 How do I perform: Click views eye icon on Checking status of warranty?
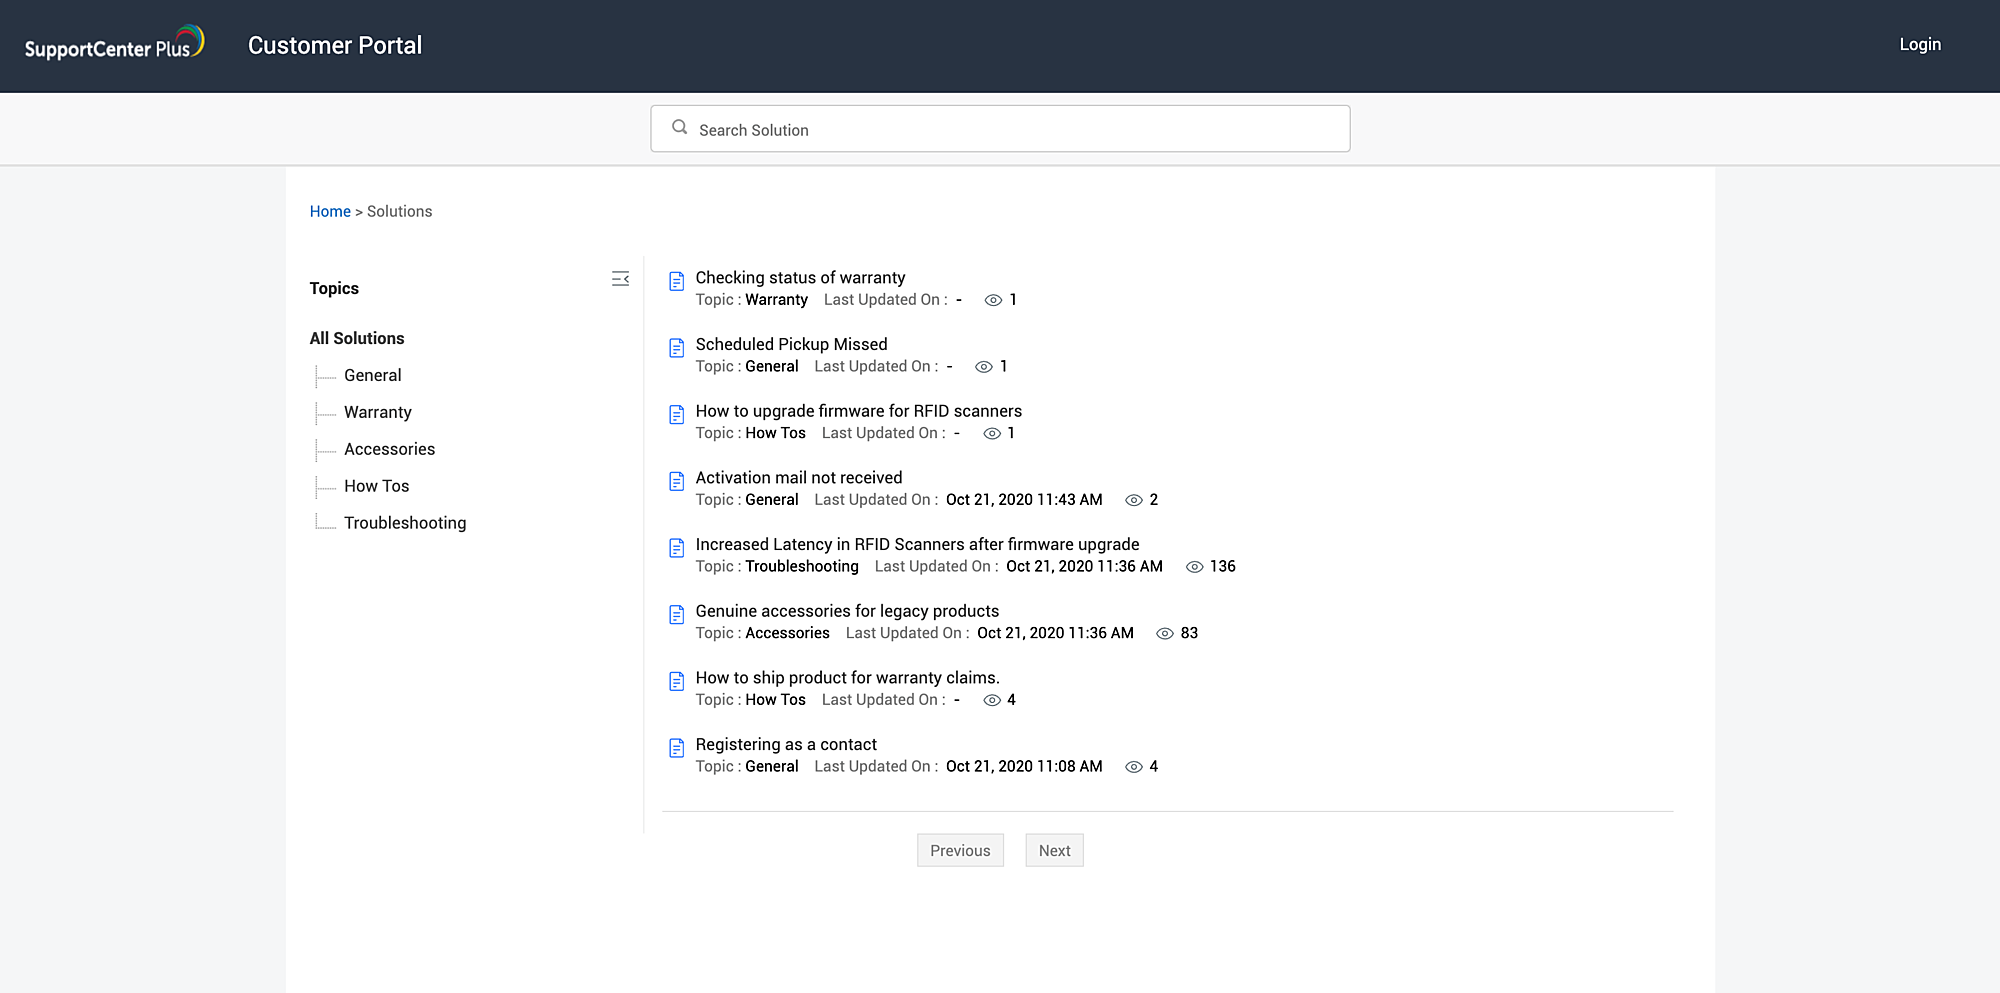(x=993, y=300)
